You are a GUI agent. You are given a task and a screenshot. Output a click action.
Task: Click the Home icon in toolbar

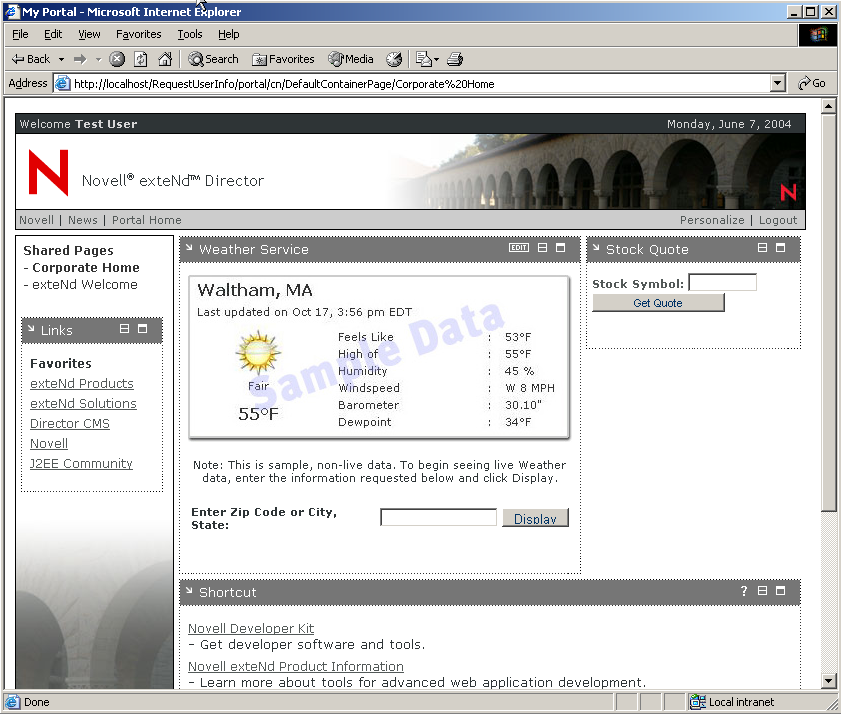[165, 59]
